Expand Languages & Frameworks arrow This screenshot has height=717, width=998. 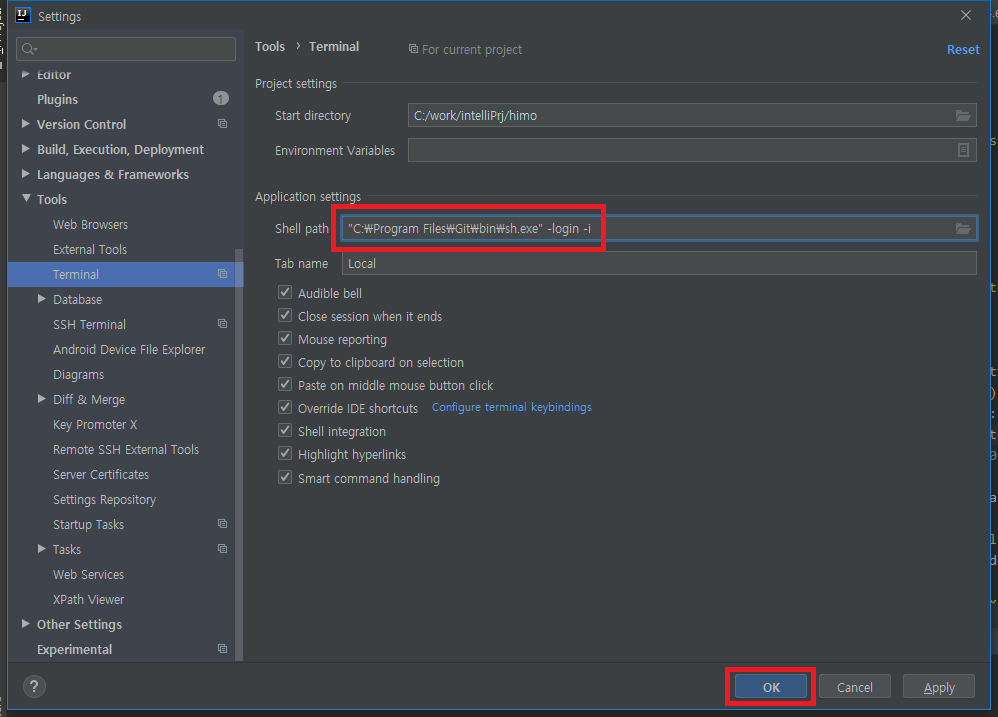coord(25,174)
